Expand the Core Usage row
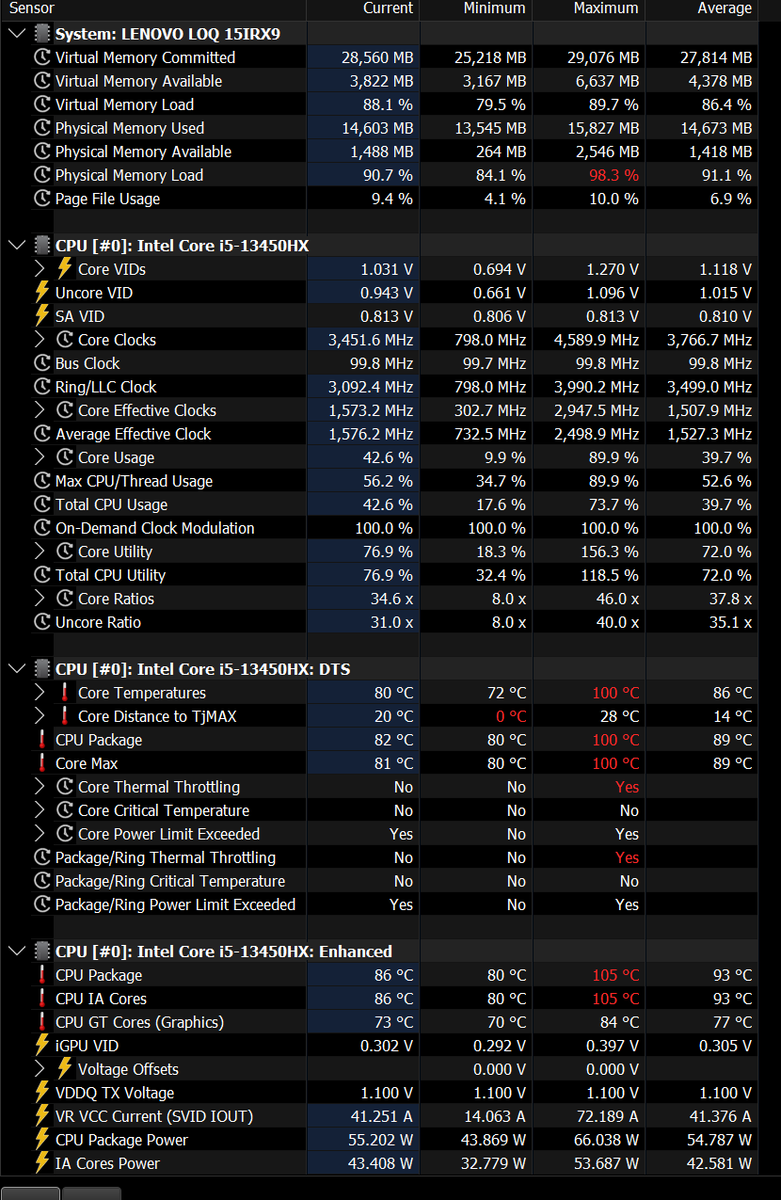 point(40,457)
